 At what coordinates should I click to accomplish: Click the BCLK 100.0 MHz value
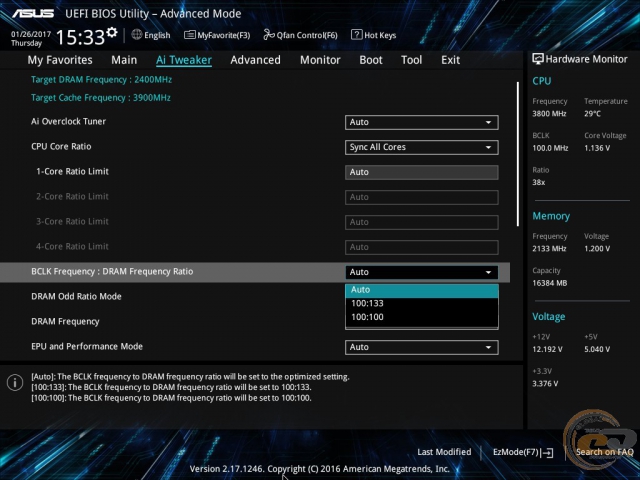coord(550,148)
